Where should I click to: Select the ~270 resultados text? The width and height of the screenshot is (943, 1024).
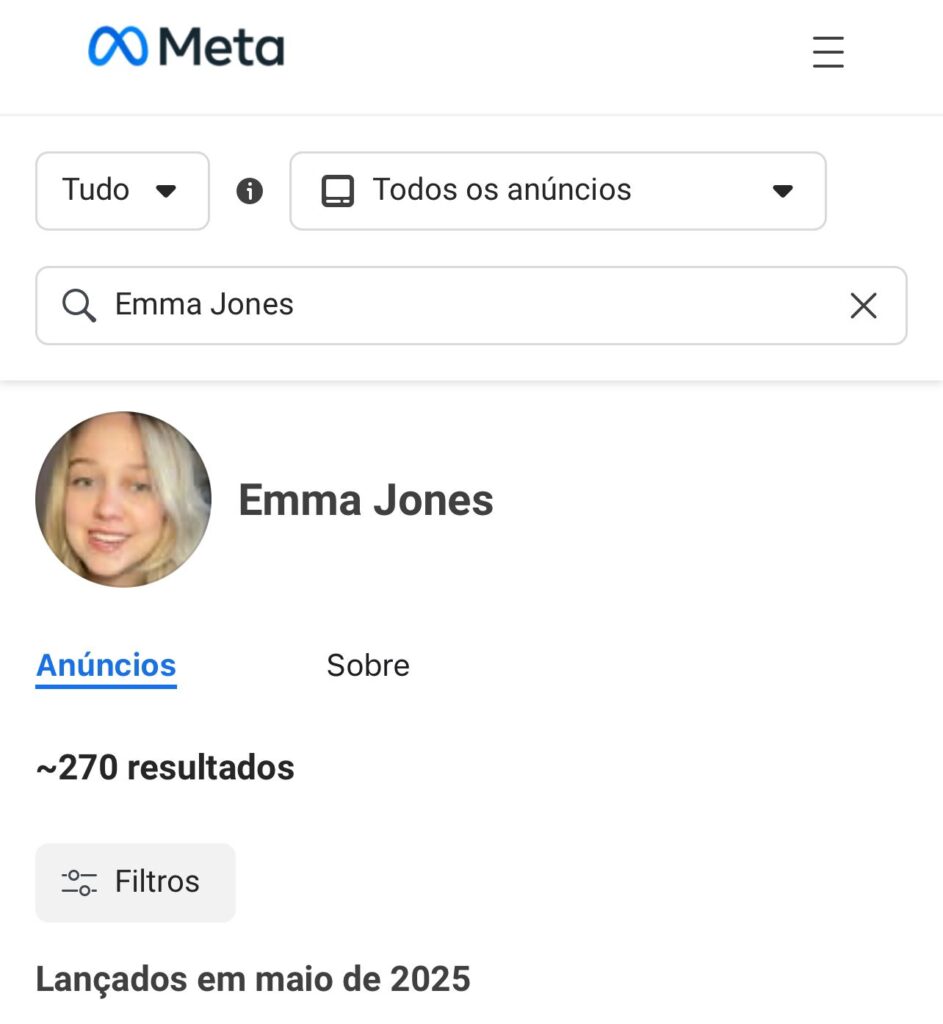tap(165, 767)
